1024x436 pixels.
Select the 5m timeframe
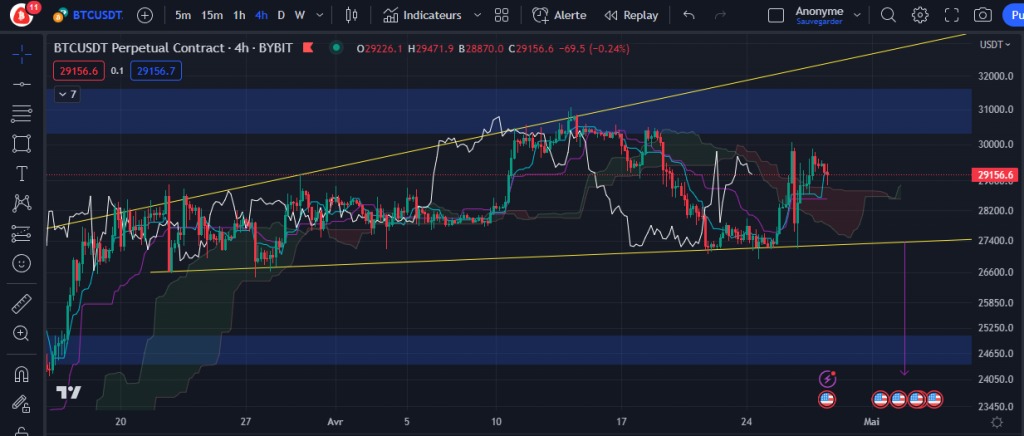184,15
